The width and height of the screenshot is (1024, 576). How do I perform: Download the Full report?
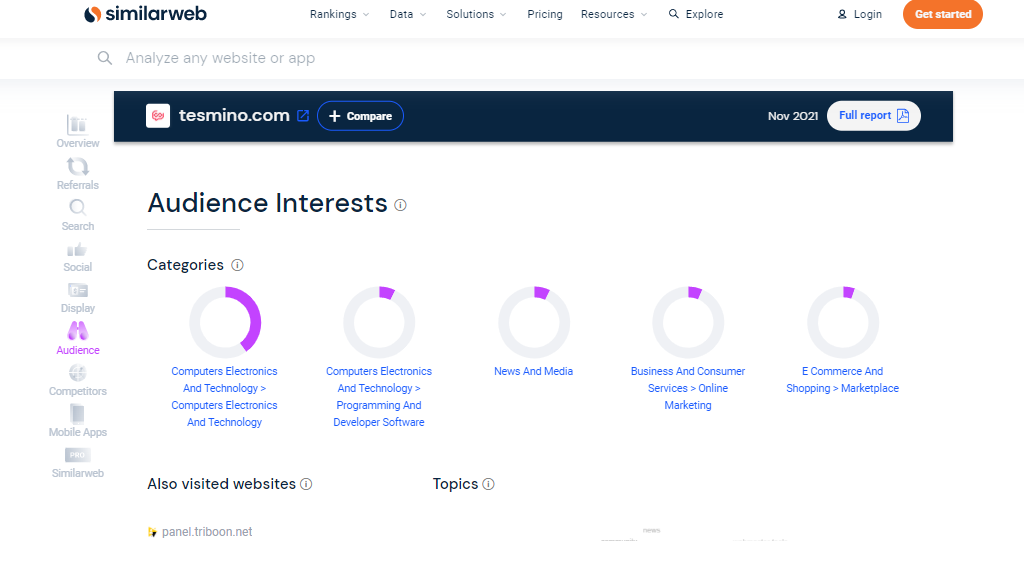pyautogui.click(x=874, y=116)
